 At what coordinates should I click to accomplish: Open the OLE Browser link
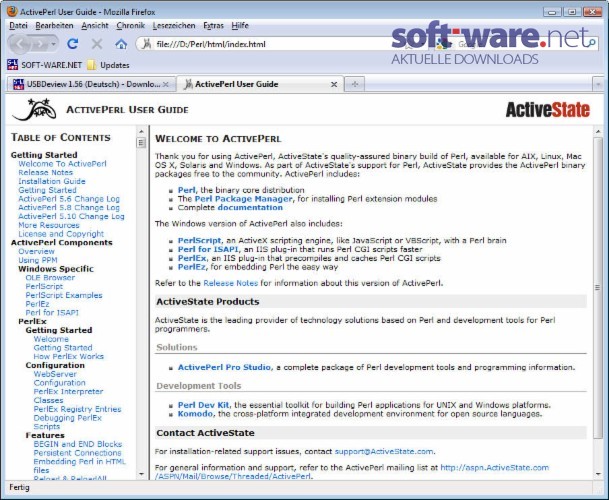[50, 278]
